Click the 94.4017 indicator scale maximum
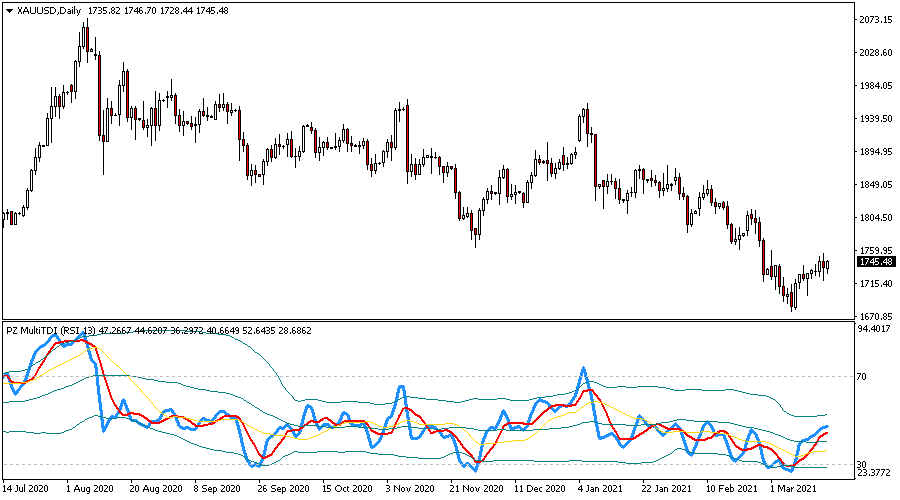Image resolution: width=900 pixels, height=500 pixels. tap(874, 328)
